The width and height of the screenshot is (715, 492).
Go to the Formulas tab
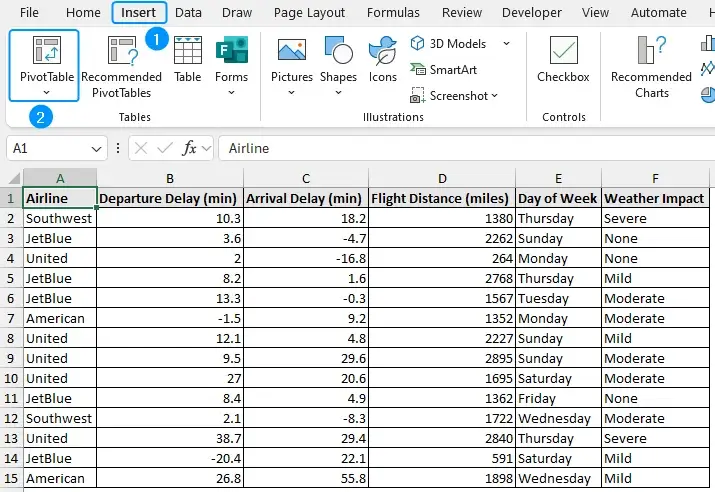point(393,12)
